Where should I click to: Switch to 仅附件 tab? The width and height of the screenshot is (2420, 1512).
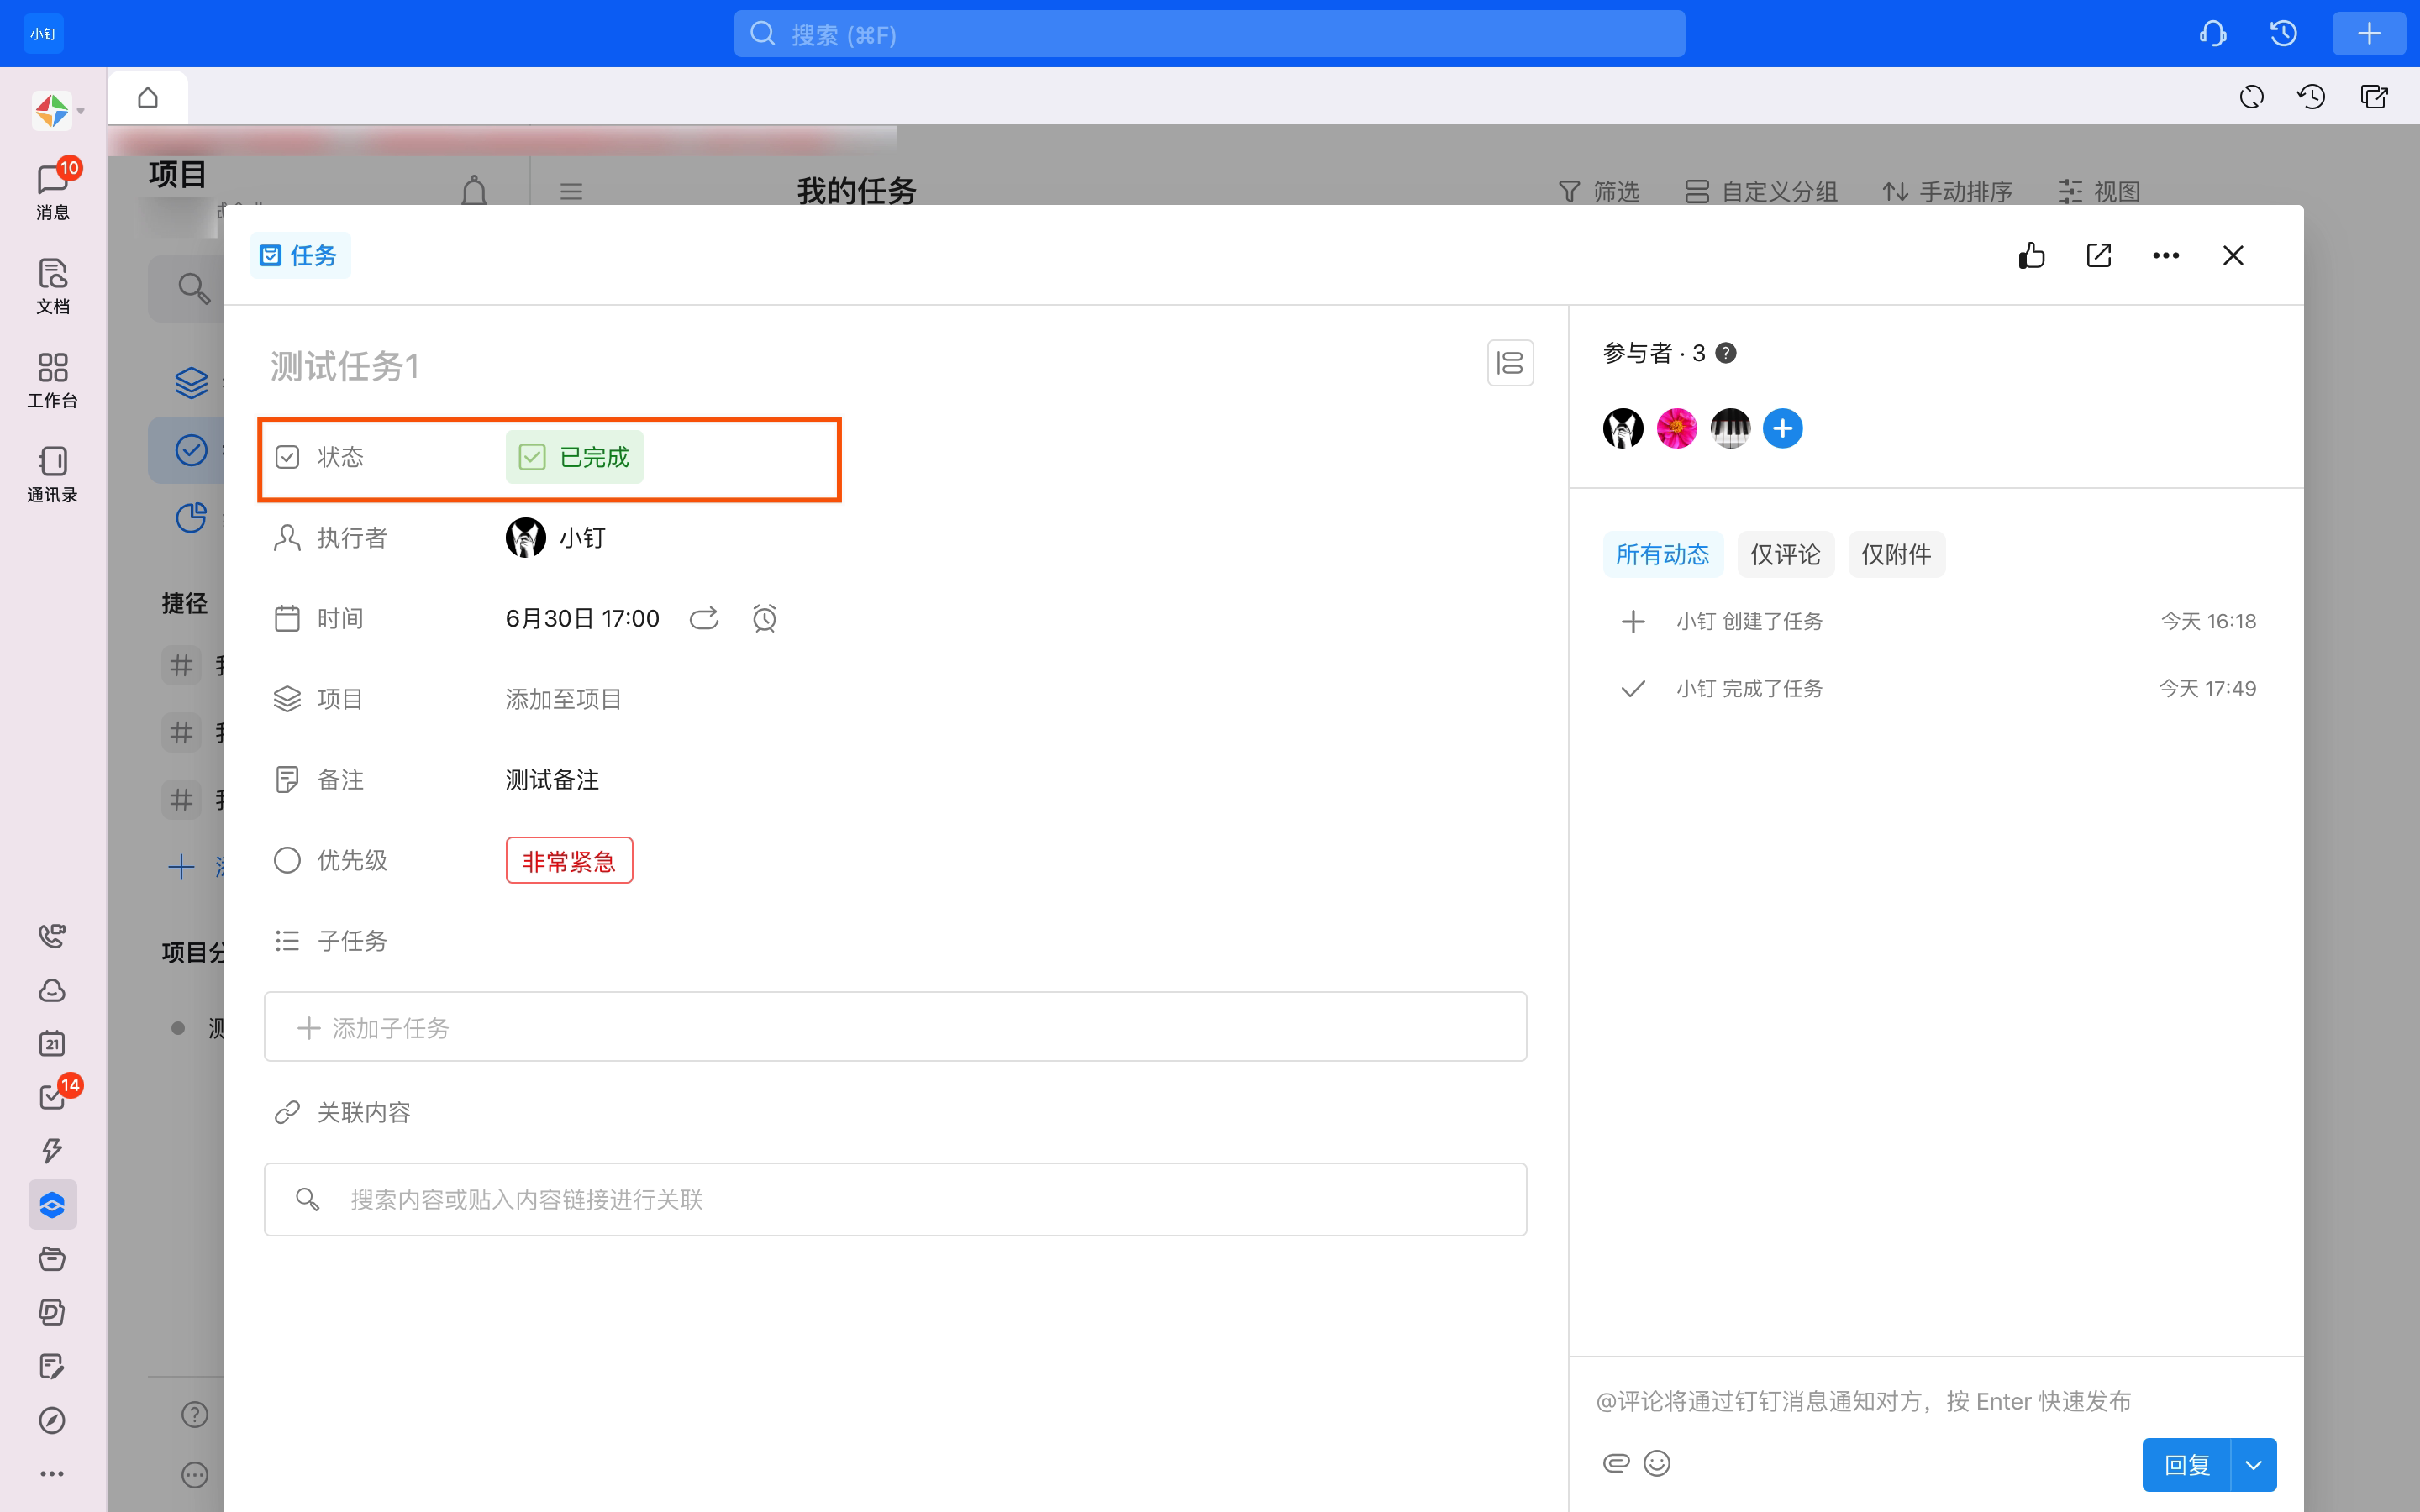pos(1895,555)
